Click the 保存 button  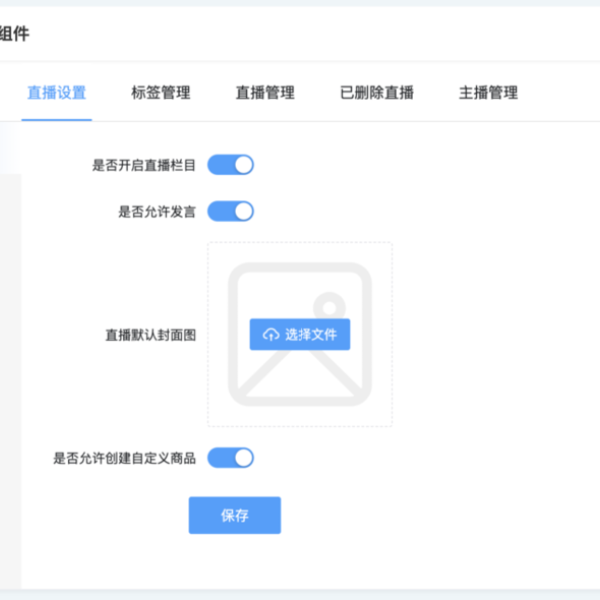235,515
